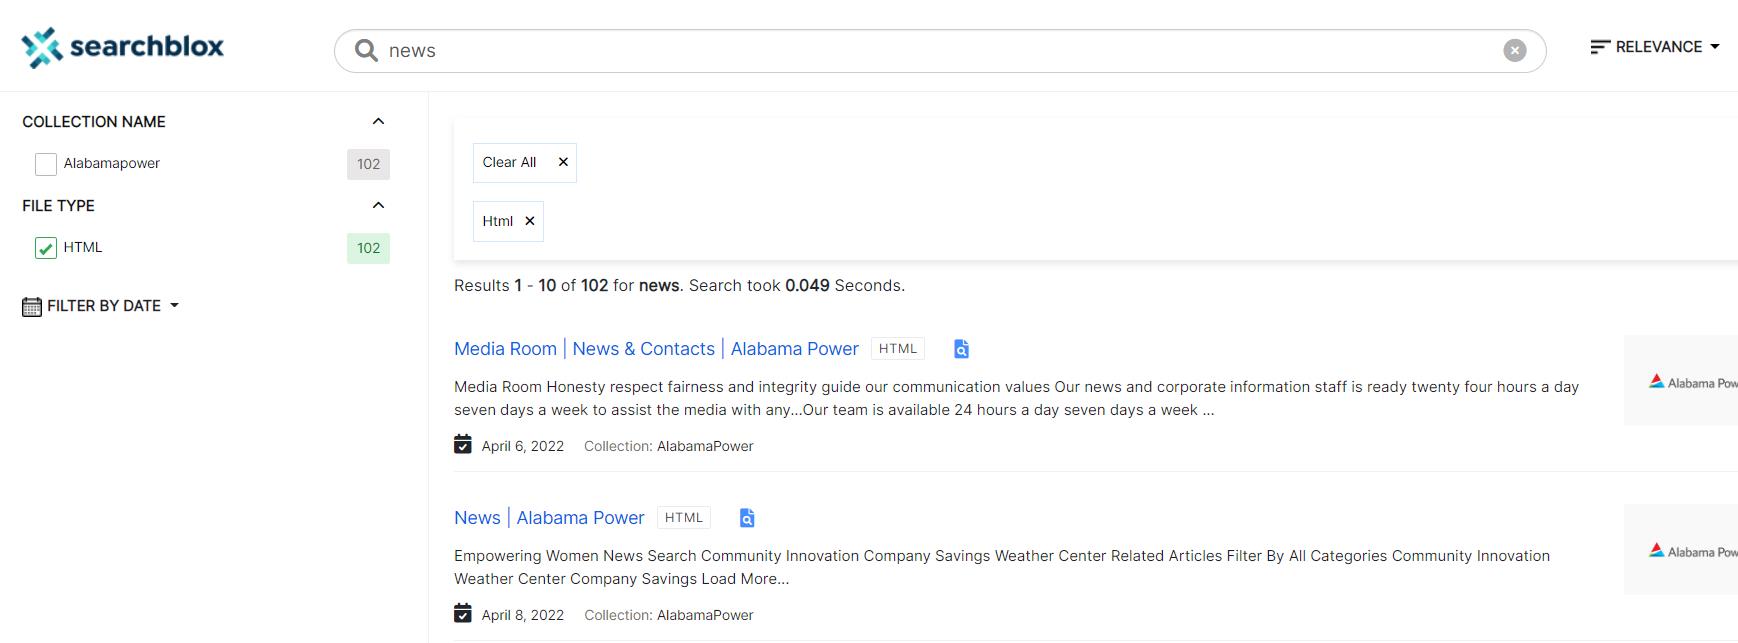
Task: Click the 102 count beside Alabamapower
Action: coord(368,164)
